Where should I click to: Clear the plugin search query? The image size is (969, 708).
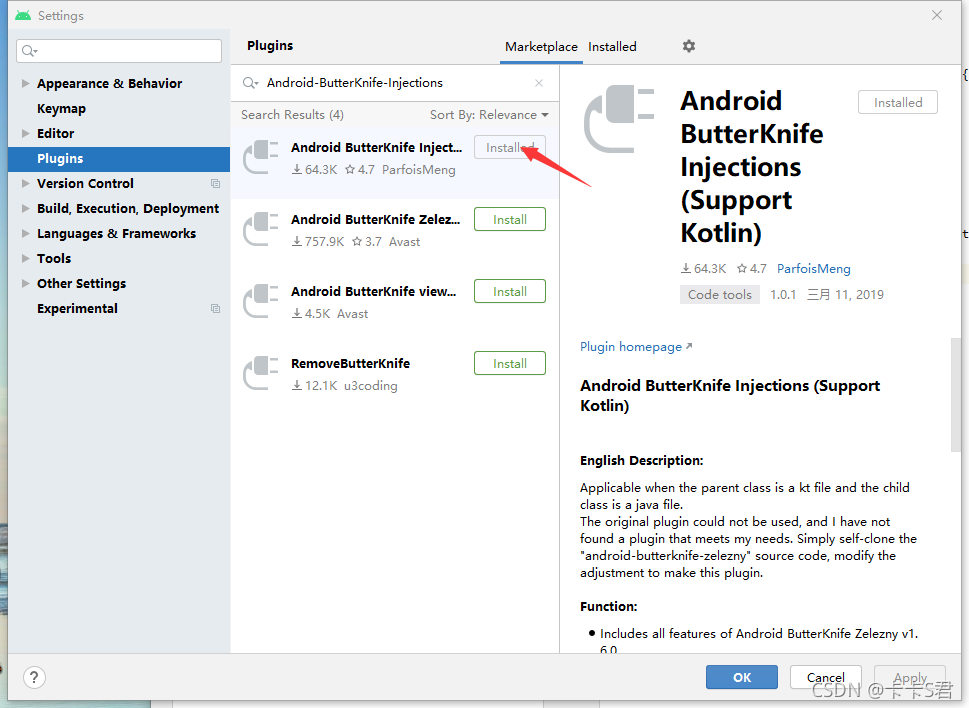click(539, 83)
